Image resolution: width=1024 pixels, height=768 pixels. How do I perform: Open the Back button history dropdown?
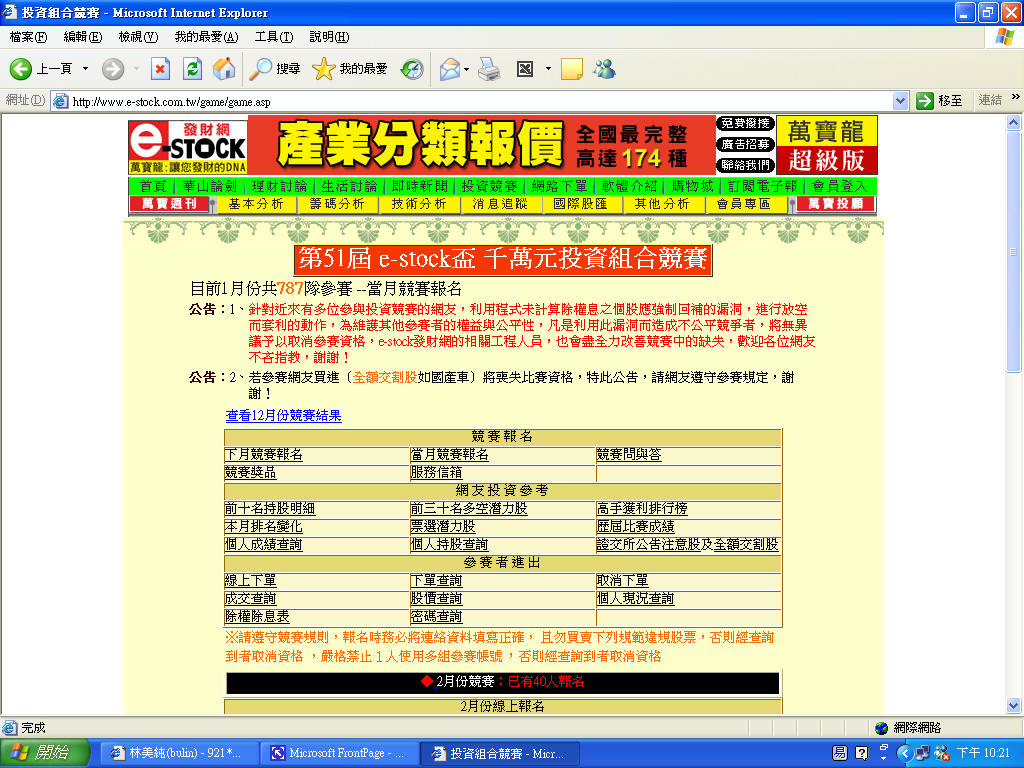[x=85, y=69]
